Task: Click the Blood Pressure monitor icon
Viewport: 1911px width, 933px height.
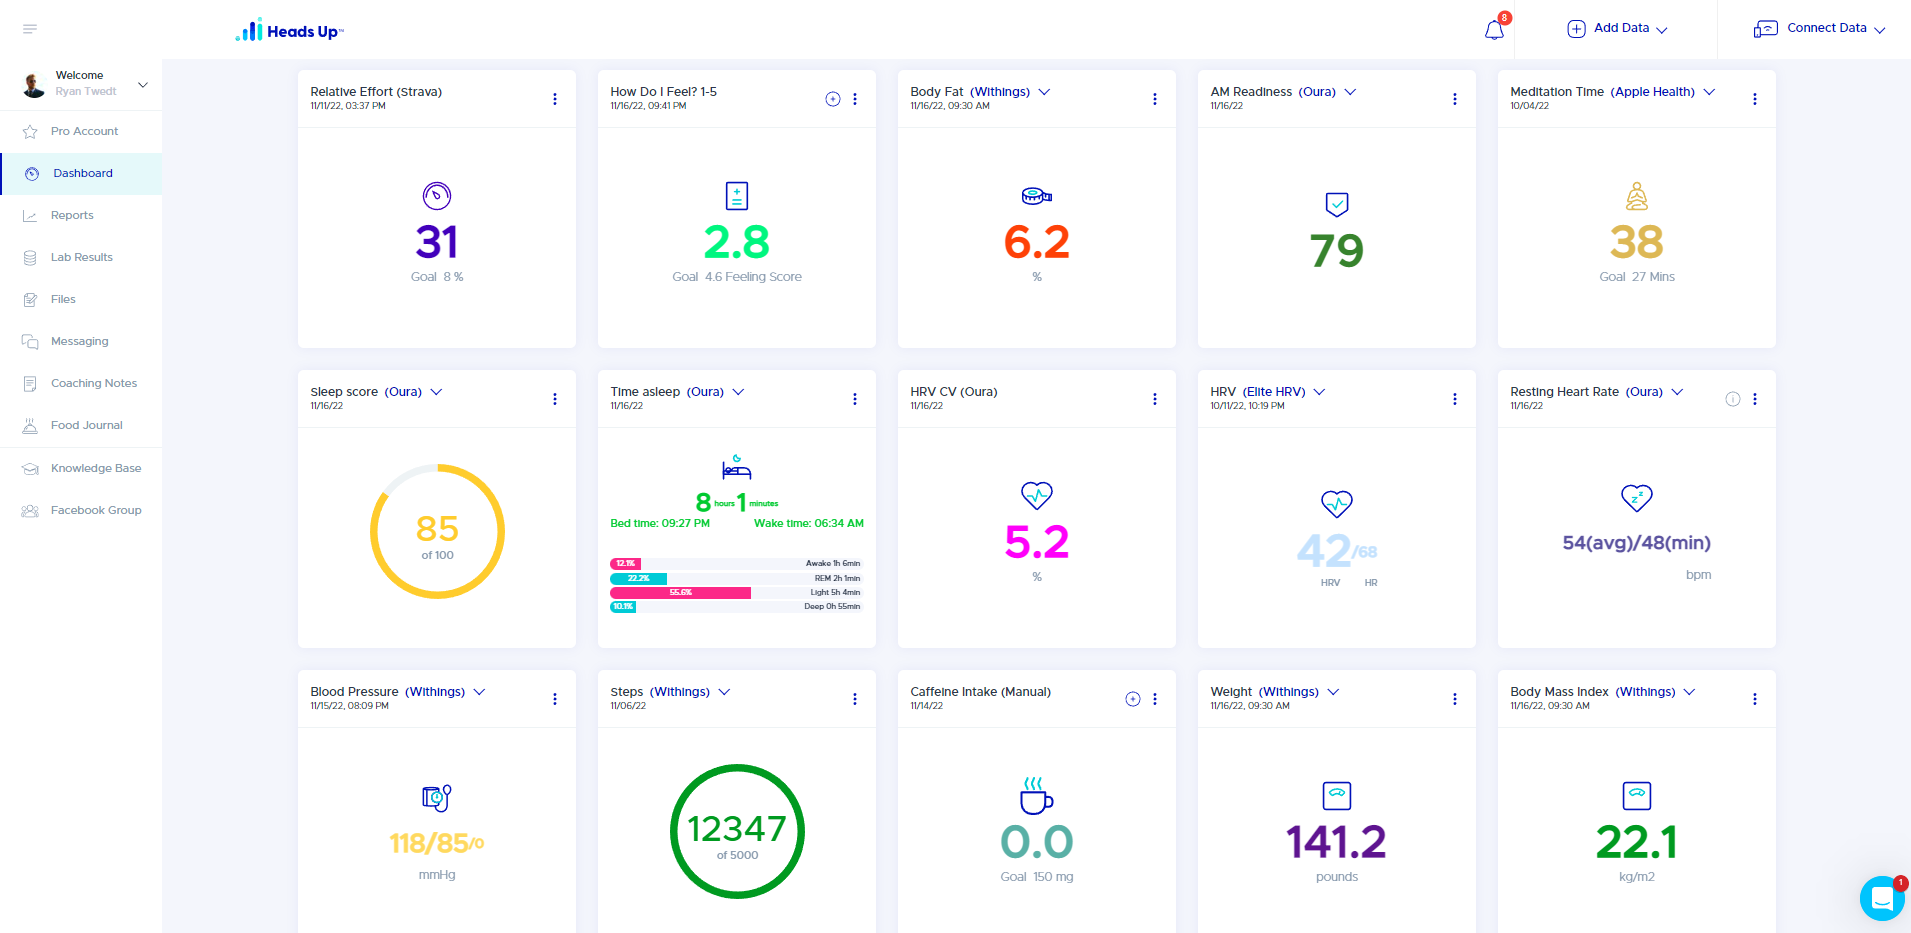Action: pos(437,797)
